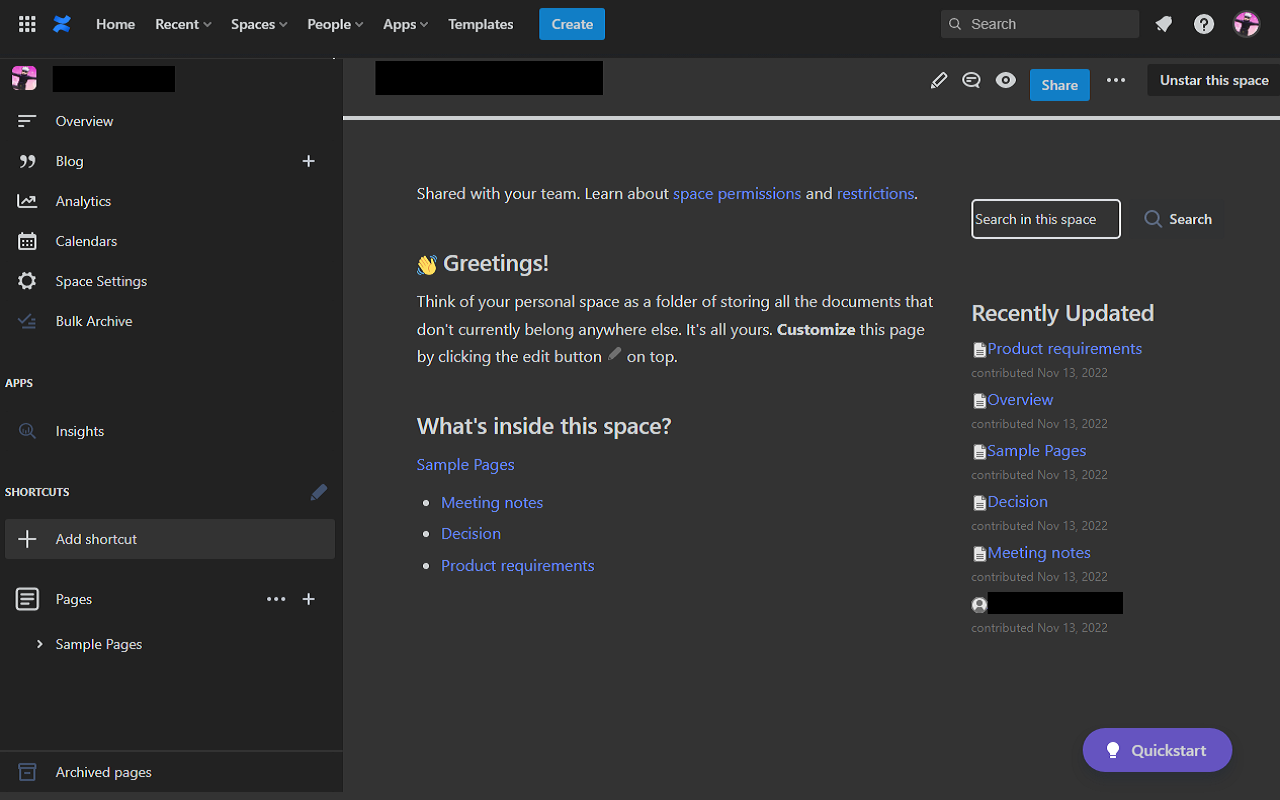Open the space permissions link

pos(737,193)
